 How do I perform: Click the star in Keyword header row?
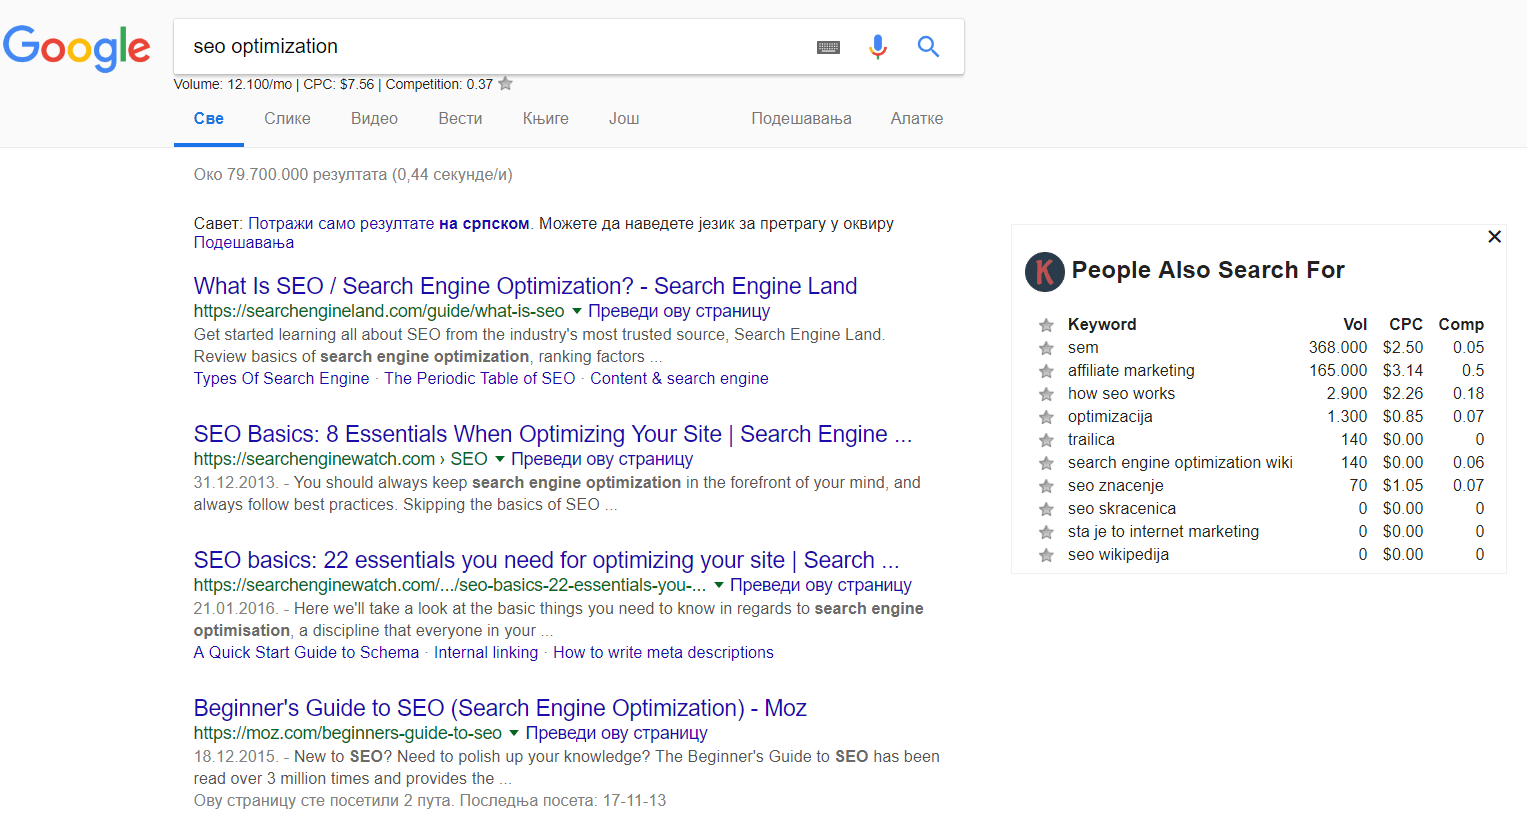1046,325
